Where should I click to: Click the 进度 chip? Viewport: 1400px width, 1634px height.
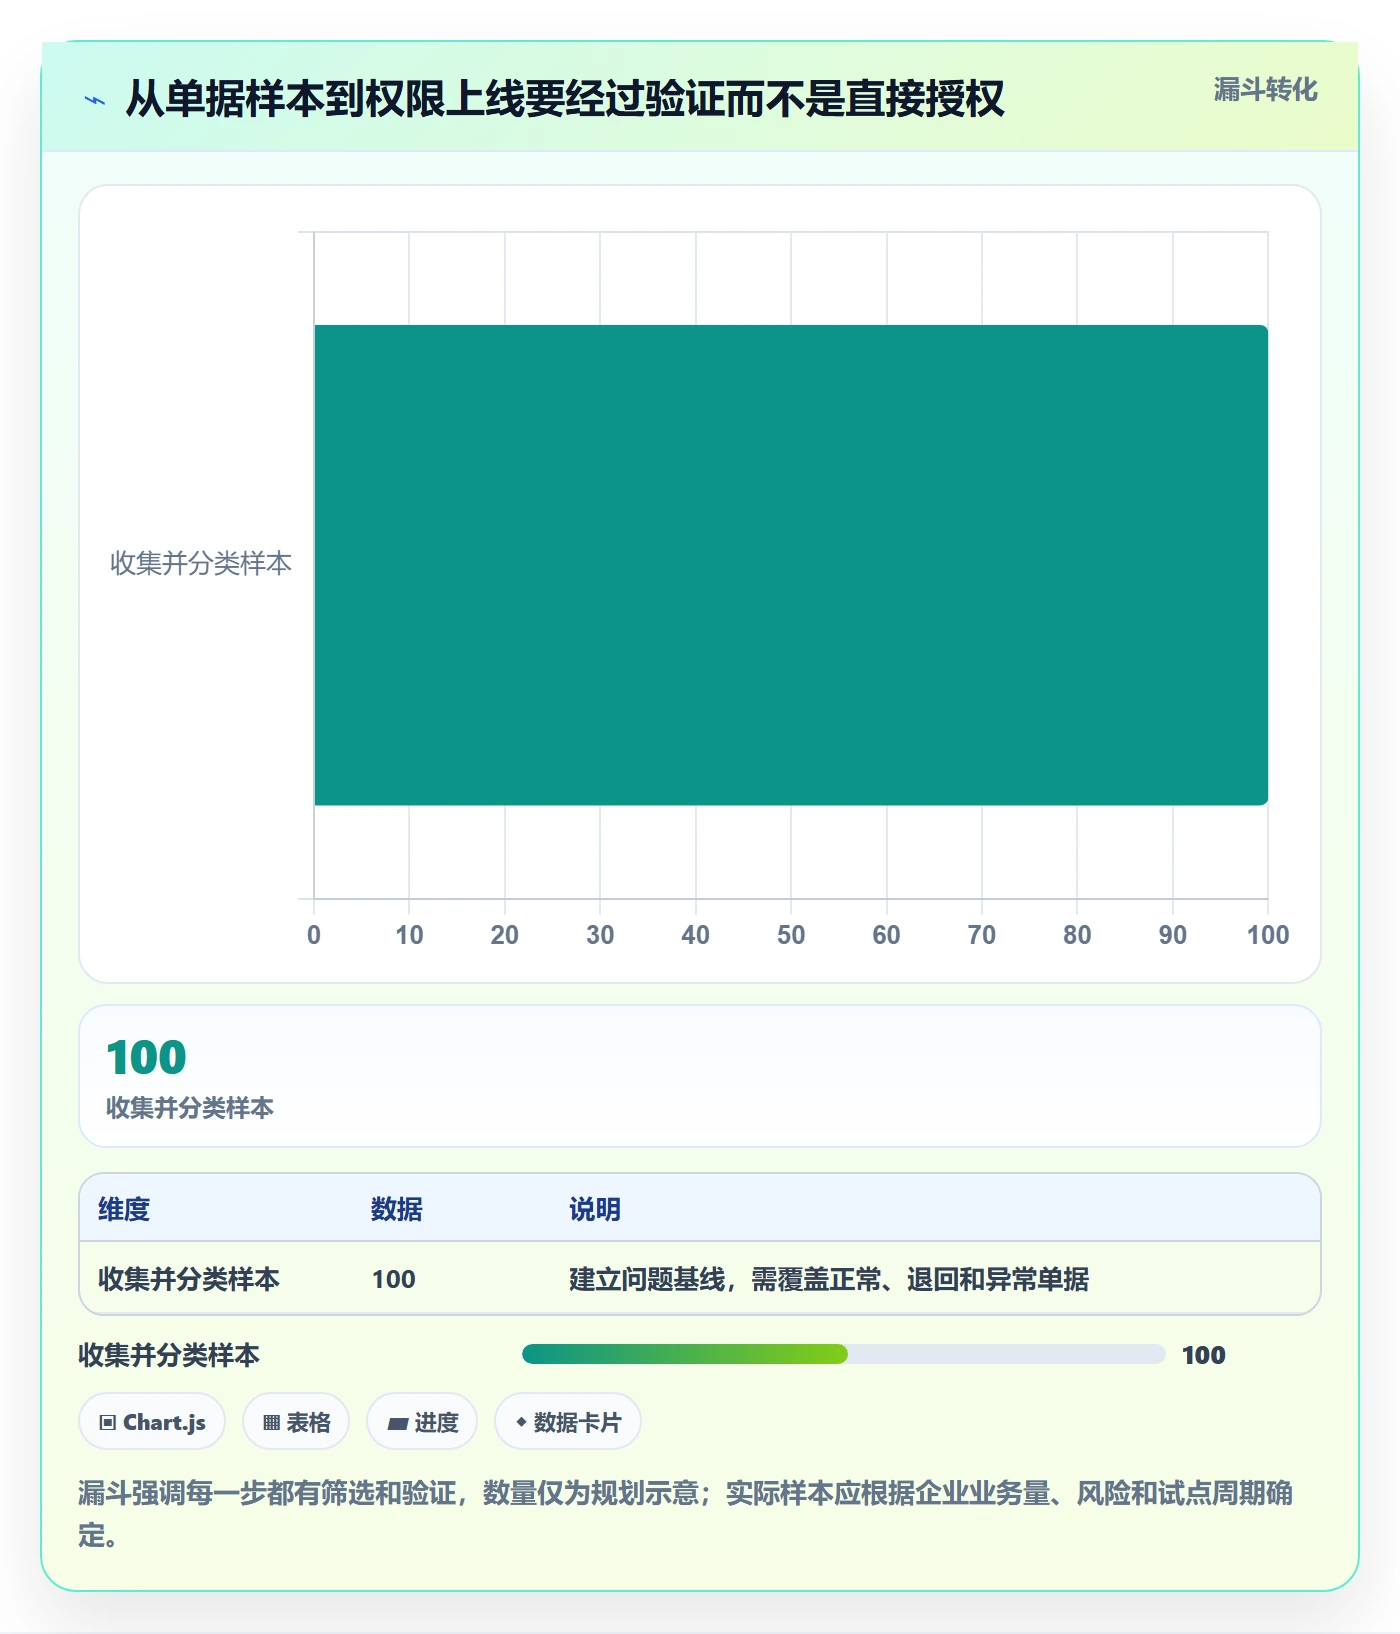(x=422, y=1421)
